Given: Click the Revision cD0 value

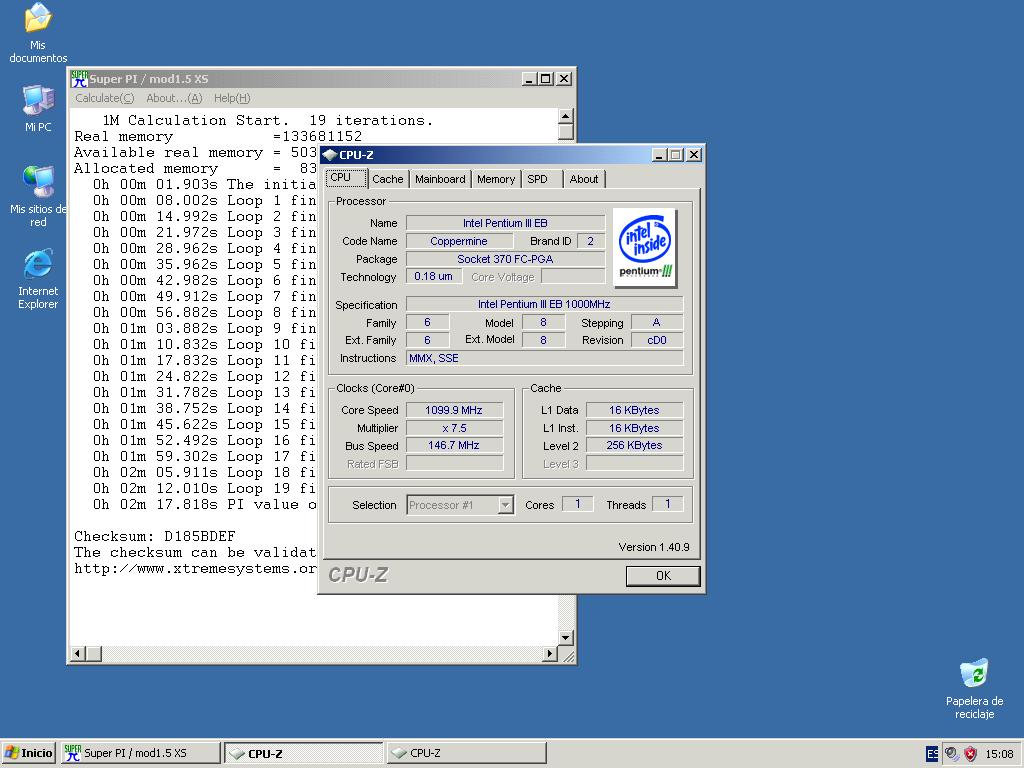Looking at the screenshot, I should (x=657, y=340).
